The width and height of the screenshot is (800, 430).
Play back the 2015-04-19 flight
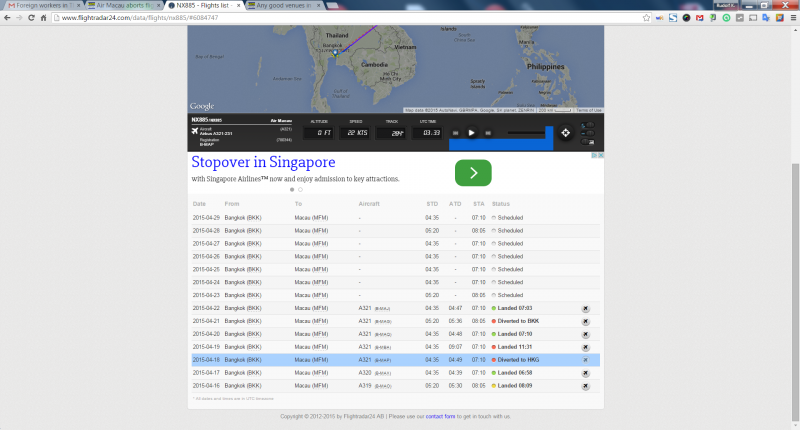(585, 347)
